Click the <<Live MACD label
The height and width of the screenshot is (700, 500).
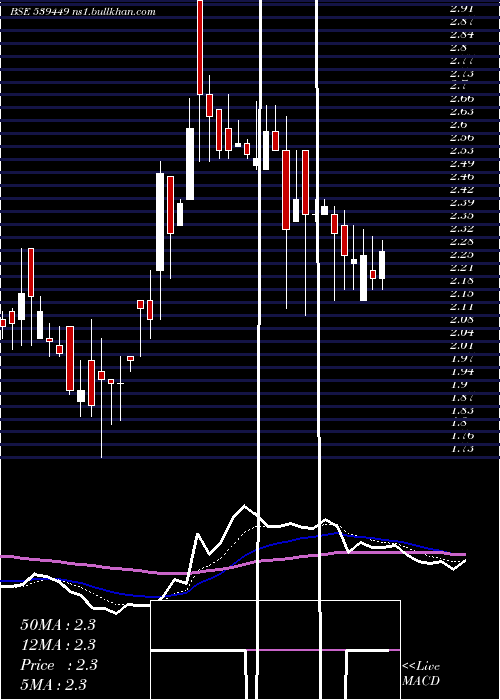(421, 674)
